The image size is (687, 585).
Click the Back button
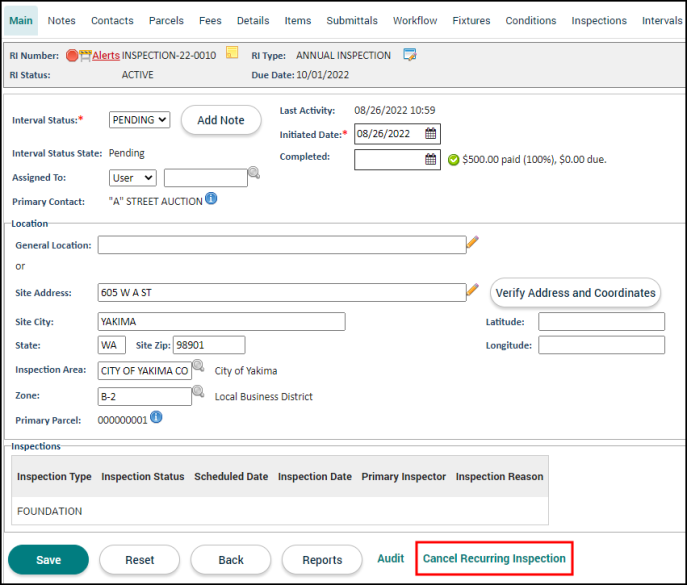[231, 560]
